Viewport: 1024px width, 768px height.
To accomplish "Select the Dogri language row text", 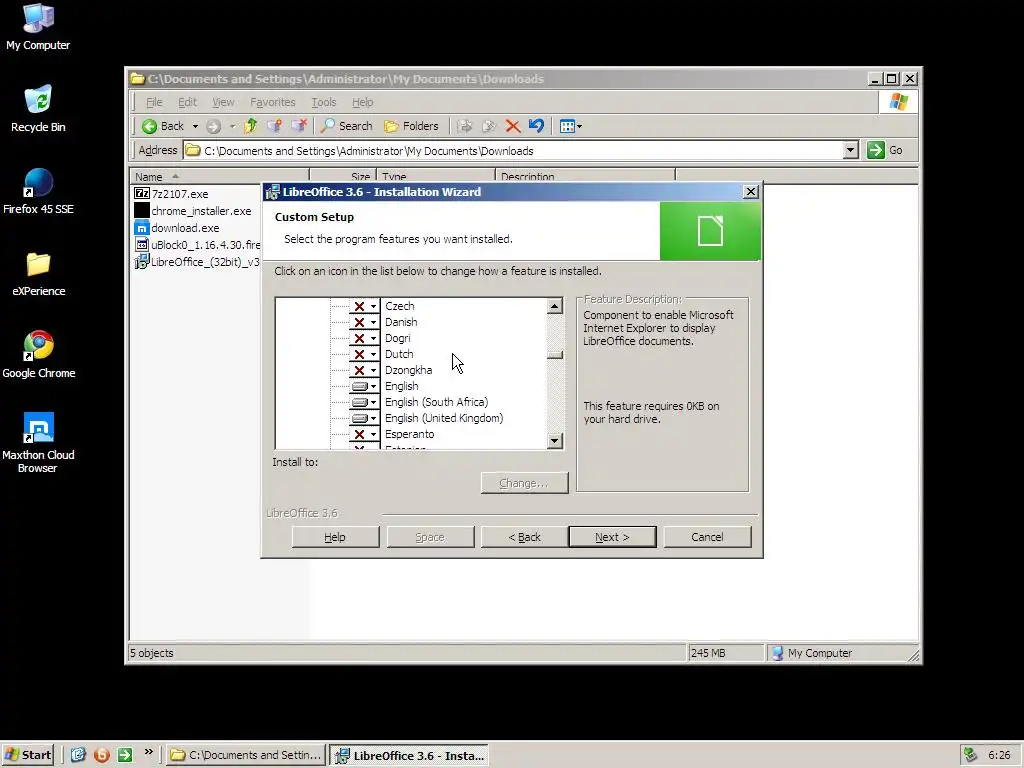I will click(398, 338).
